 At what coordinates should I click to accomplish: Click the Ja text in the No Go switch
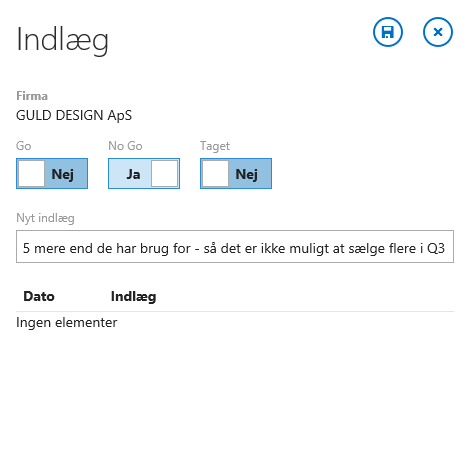click(133, 174)
